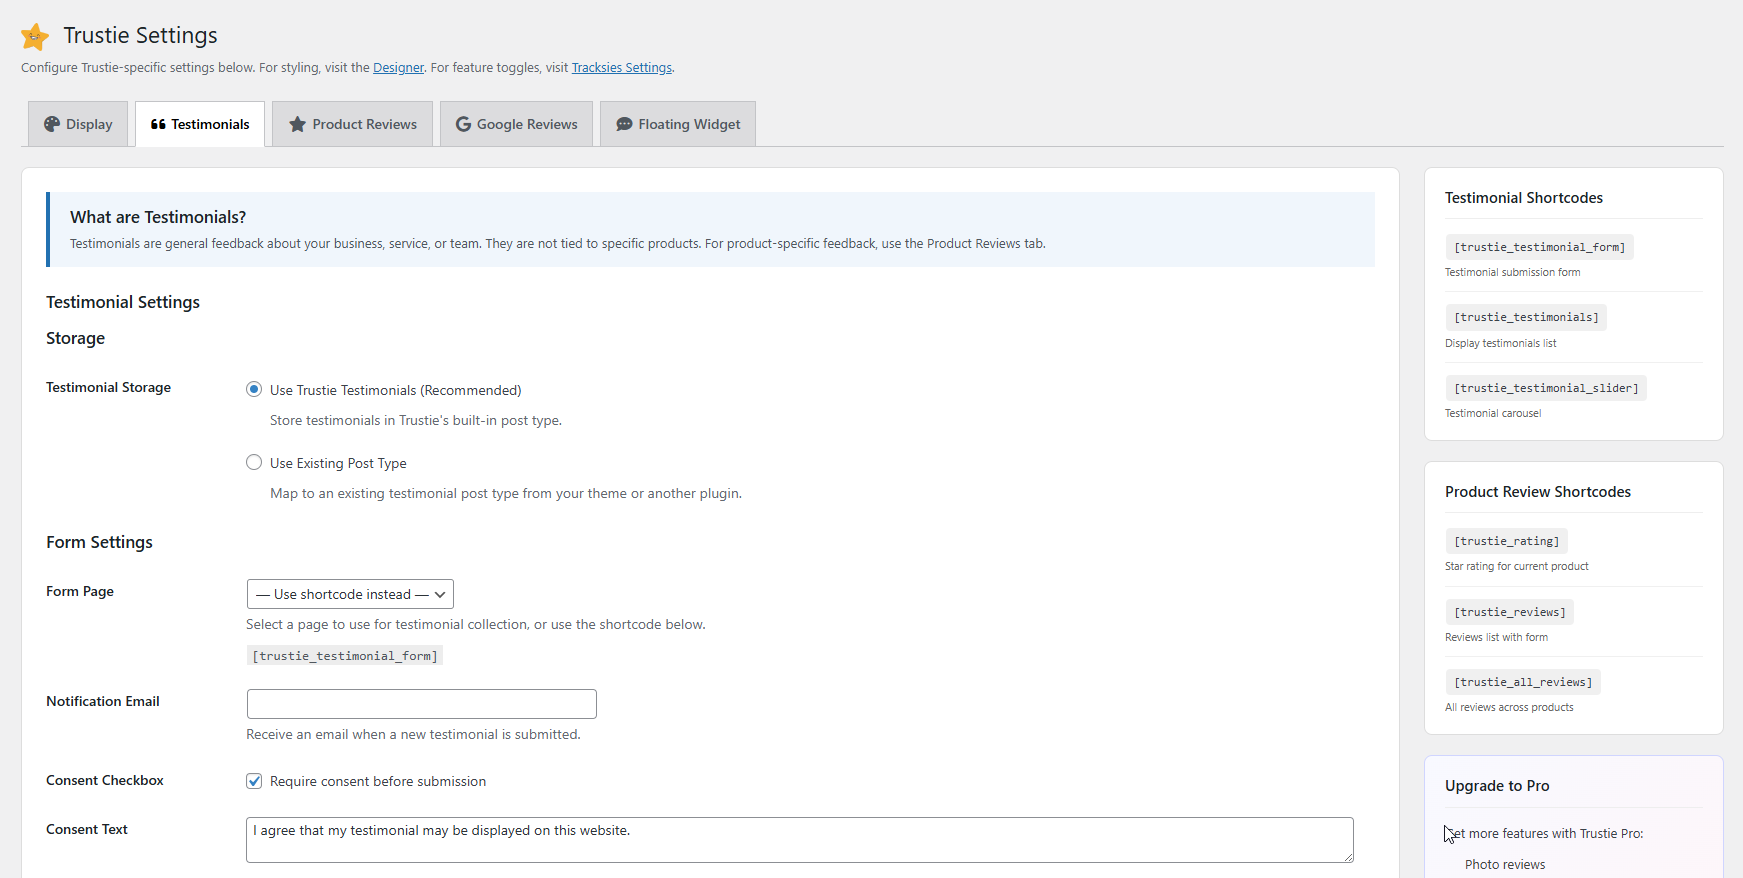This screenshot has width=1743, height=878.
Task: Open the Display tab
Action: 78,124
